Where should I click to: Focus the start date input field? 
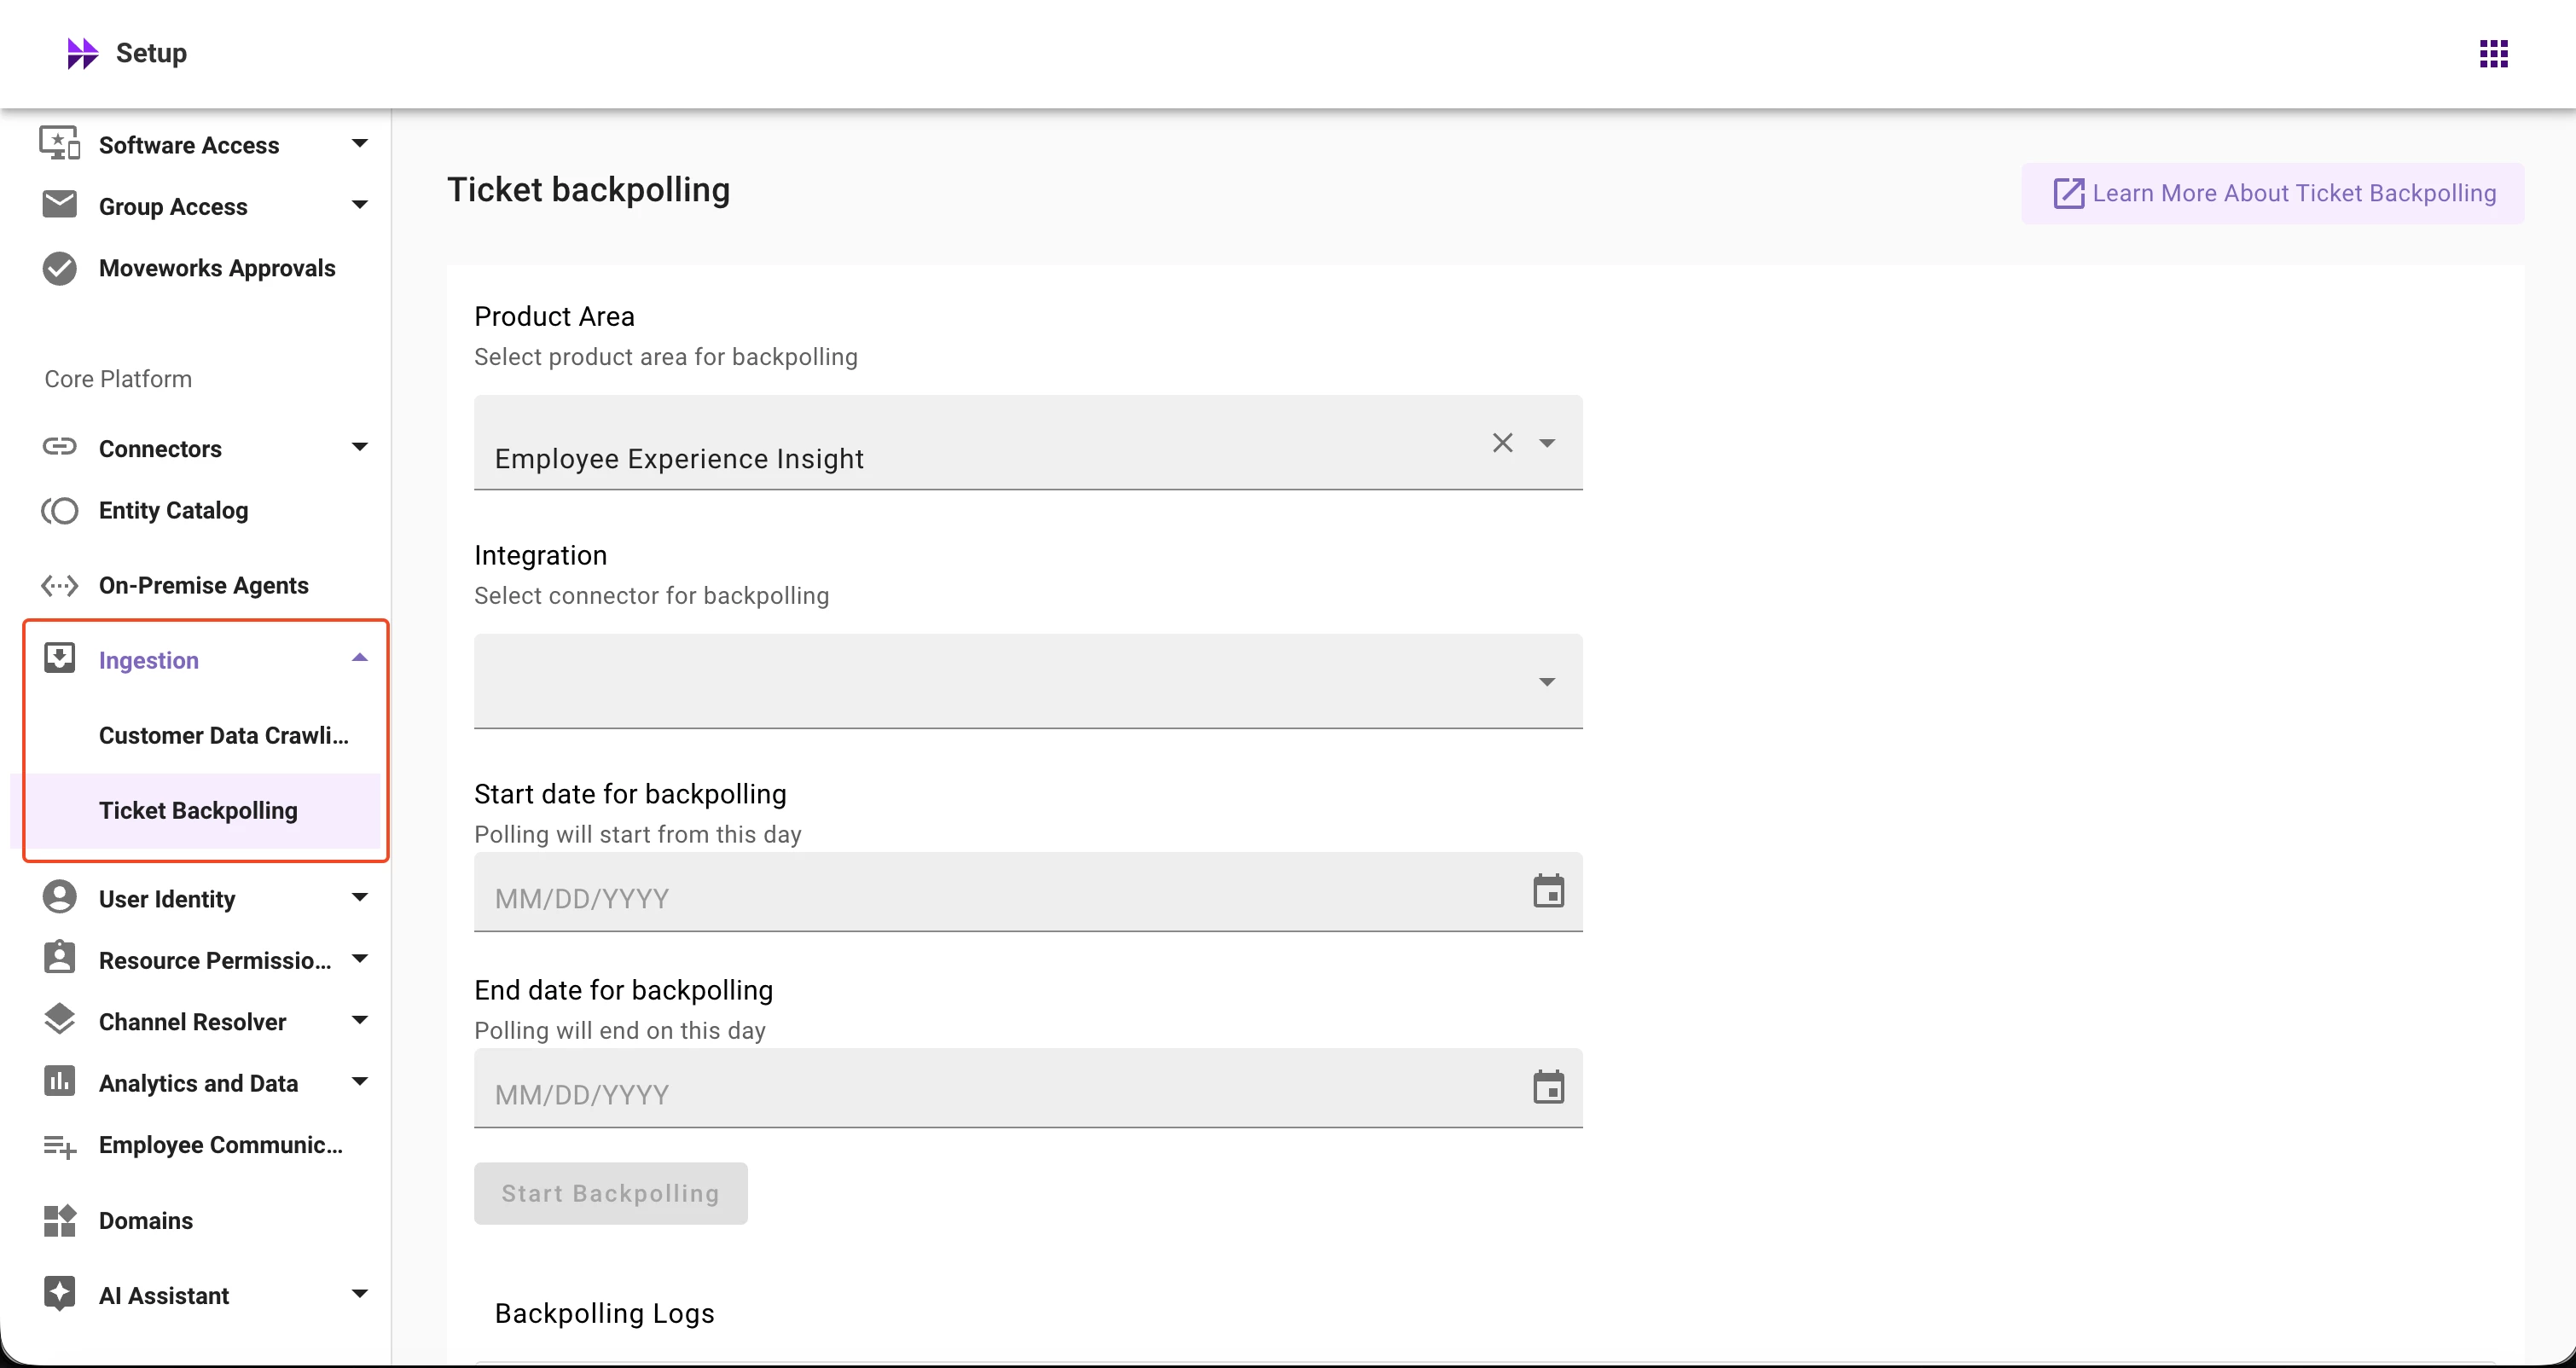coord(1000,898)
